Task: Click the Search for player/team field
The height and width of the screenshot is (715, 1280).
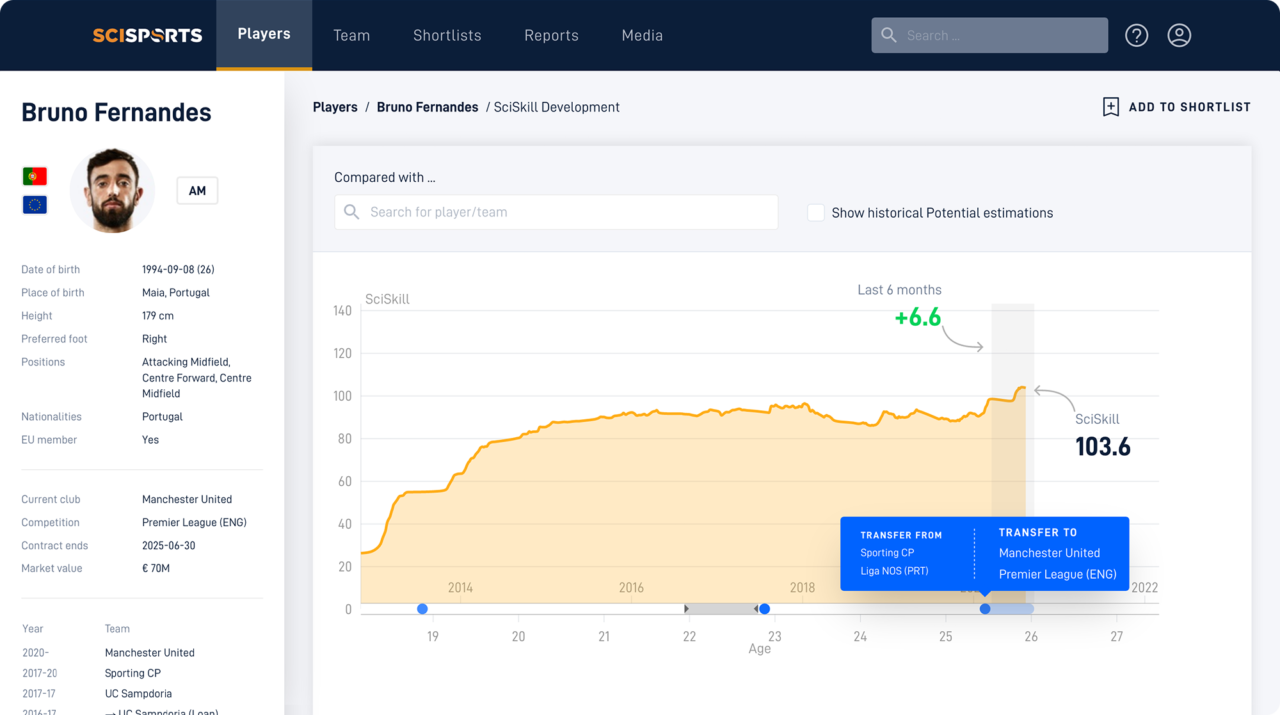Action: tap(556, 212)
